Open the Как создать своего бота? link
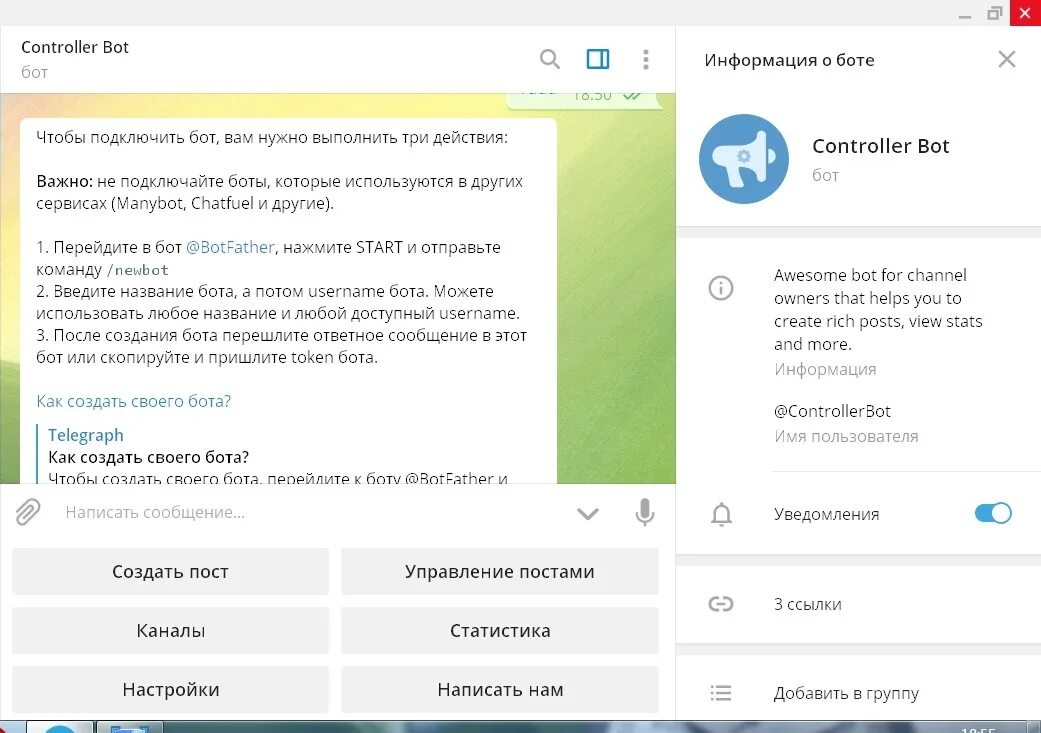 [x=133, y=401]
